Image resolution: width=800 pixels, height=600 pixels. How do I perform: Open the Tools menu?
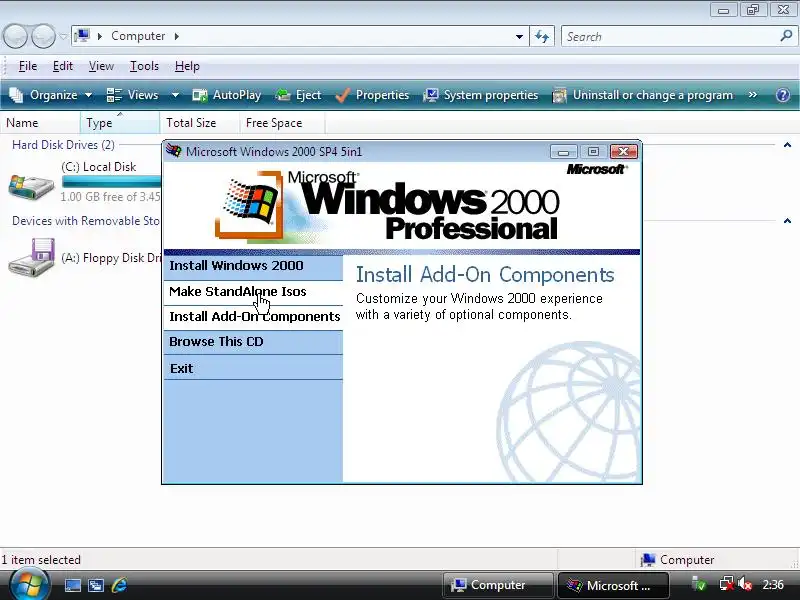coord(144,66)
